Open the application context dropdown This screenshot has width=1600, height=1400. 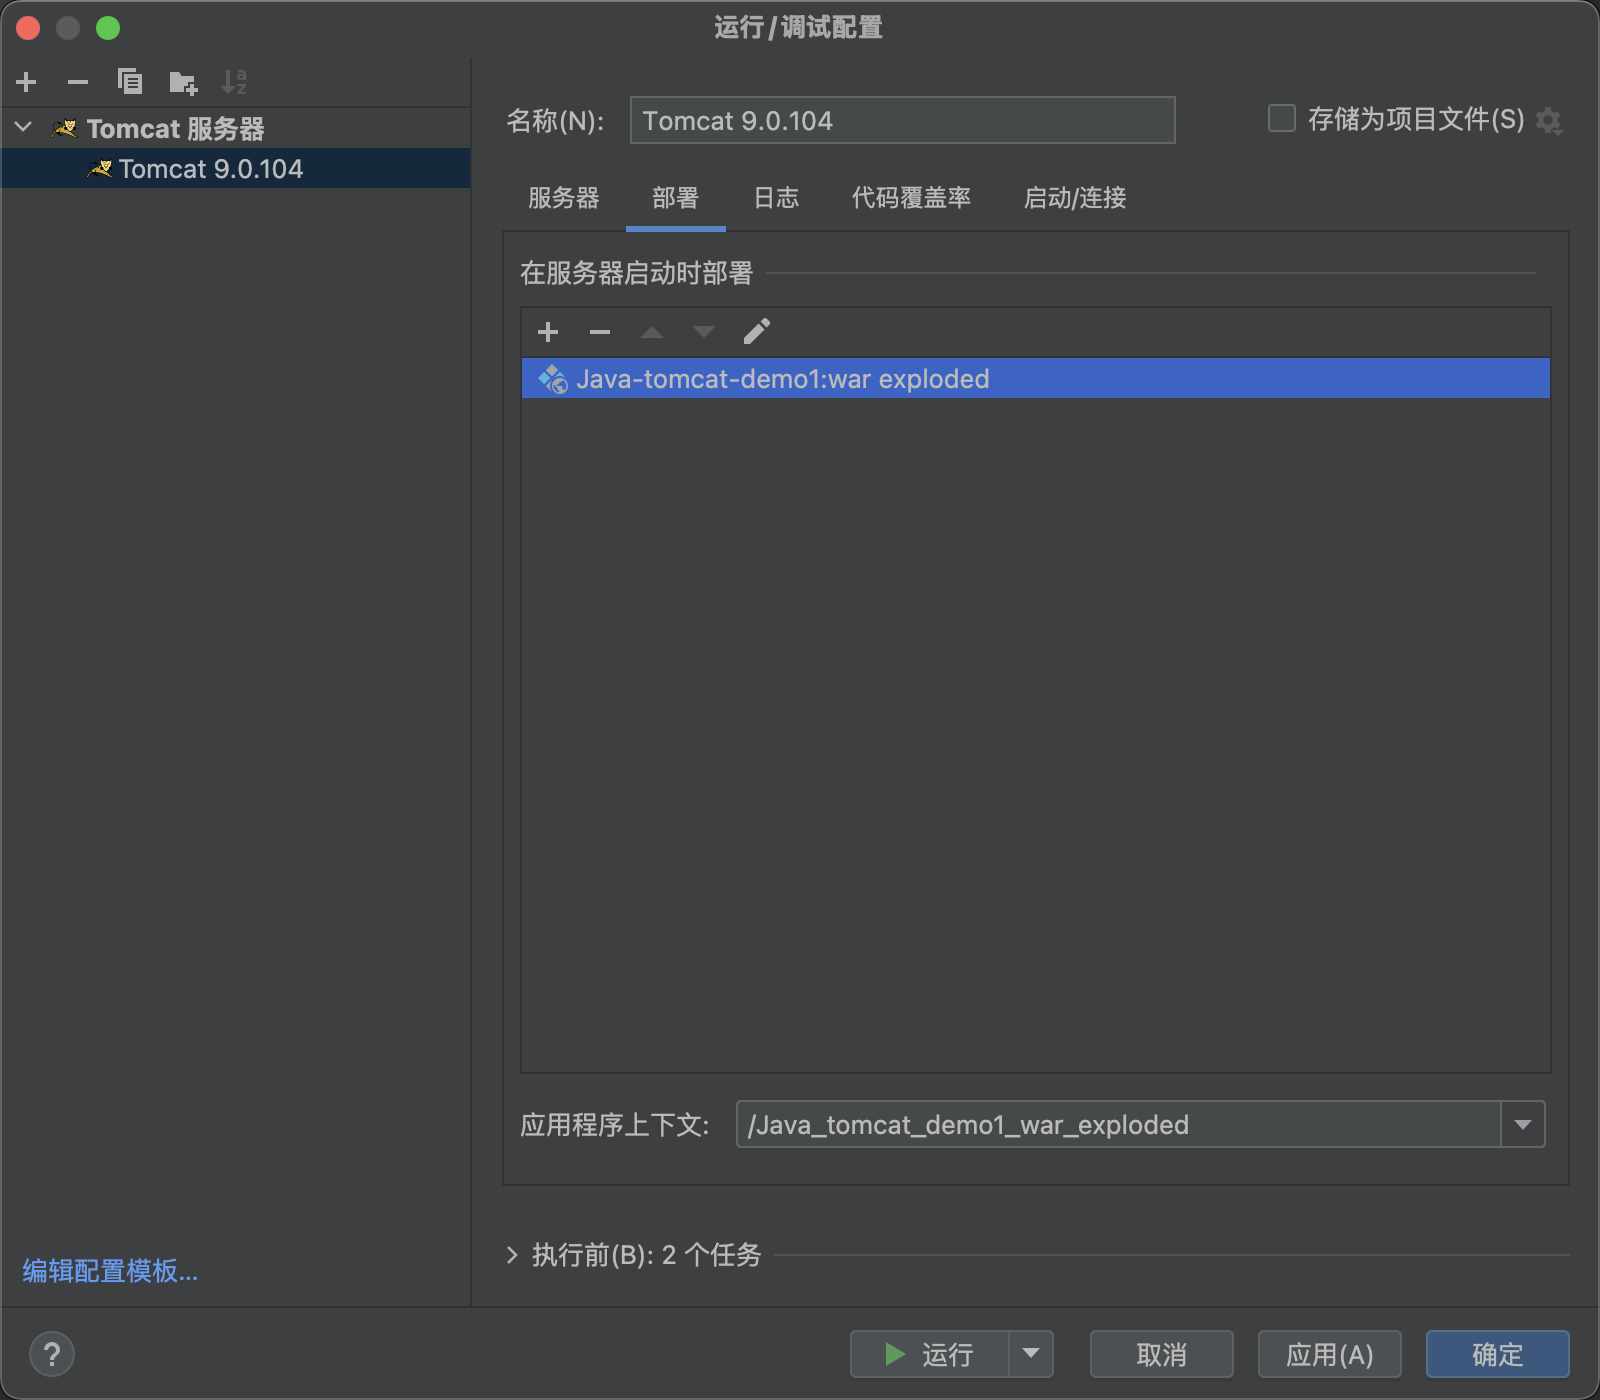1523,1125
